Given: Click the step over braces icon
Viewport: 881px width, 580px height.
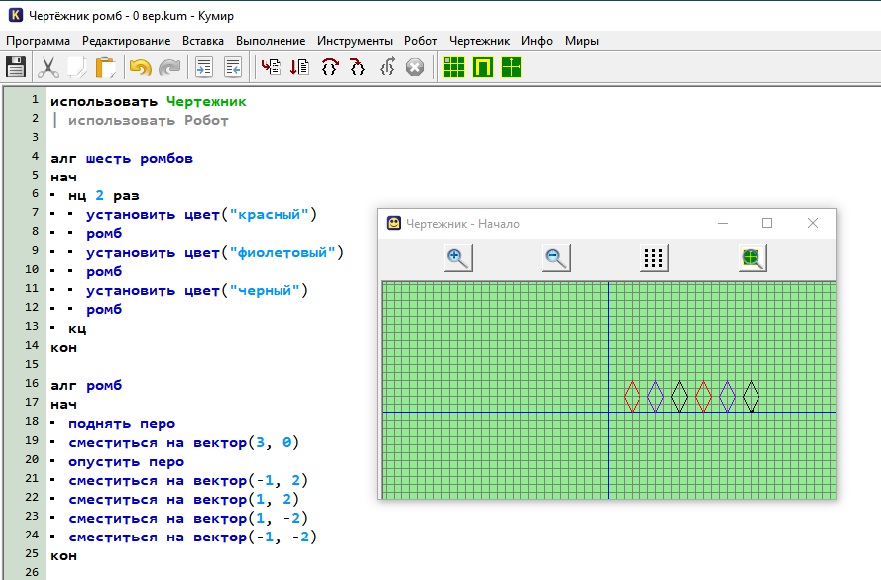Looking at the screenshot, I should (330, 67).
